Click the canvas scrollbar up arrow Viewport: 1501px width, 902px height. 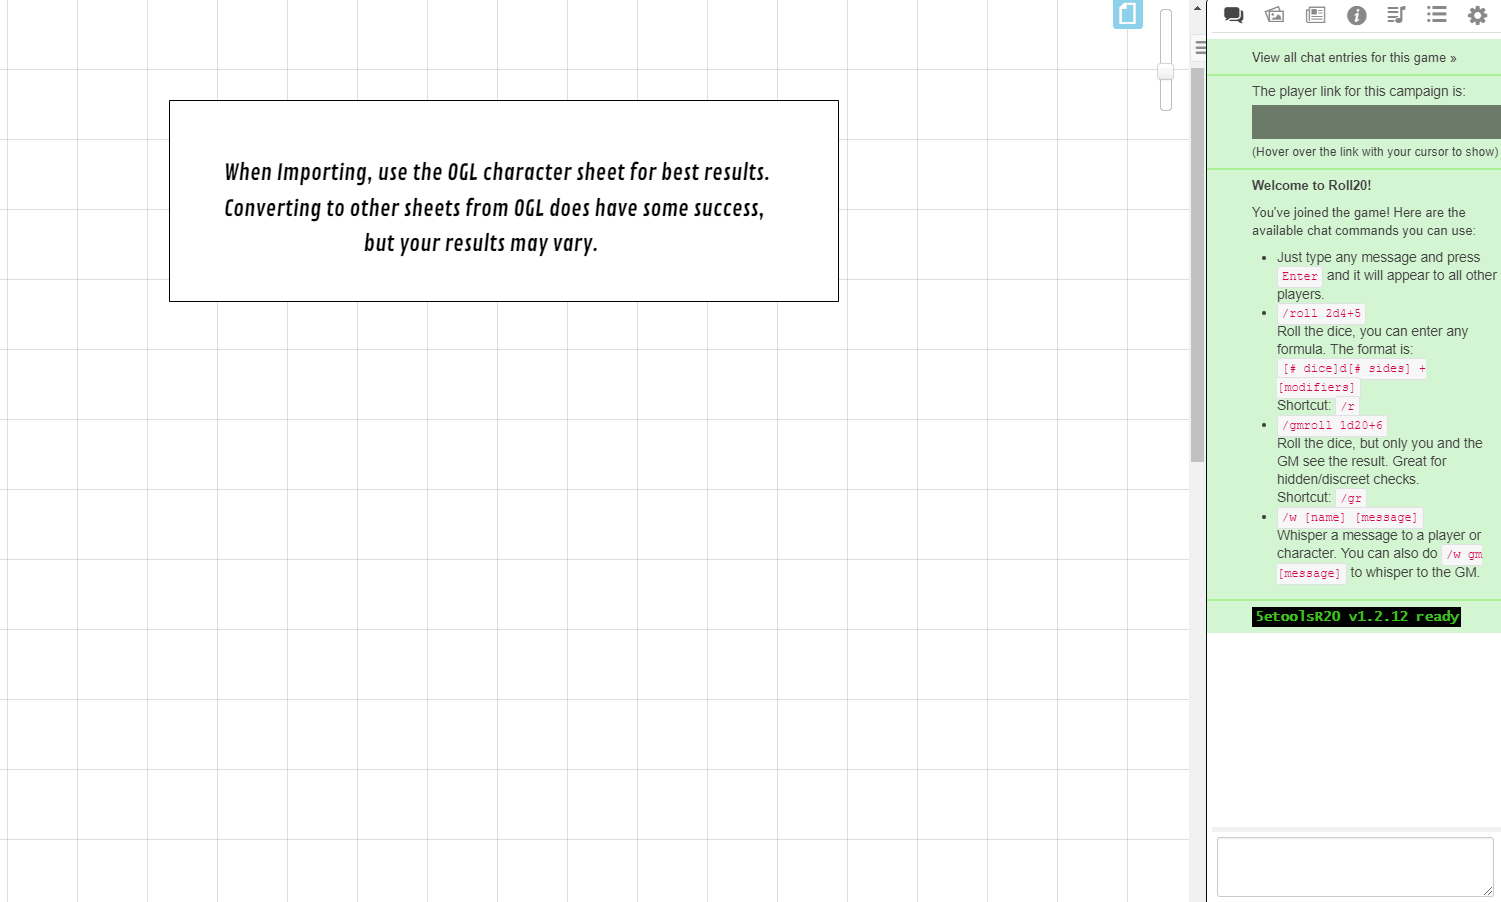pyautogui.click(x=1197, y=8)
